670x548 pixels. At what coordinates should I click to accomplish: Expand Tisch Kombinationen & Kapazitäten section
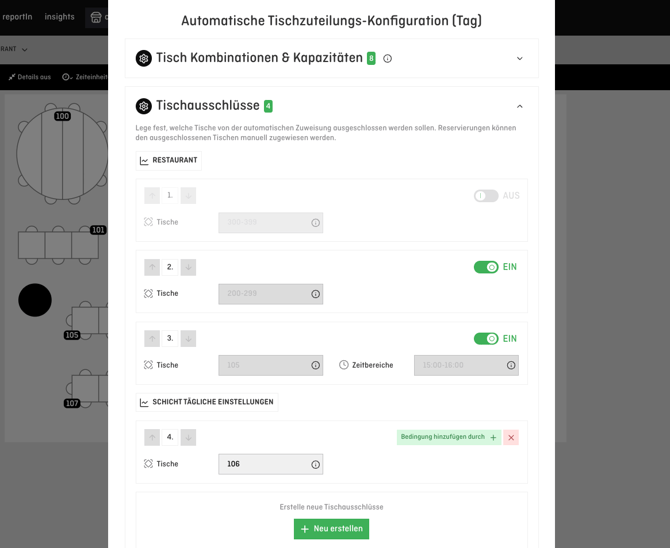point(519,59)
